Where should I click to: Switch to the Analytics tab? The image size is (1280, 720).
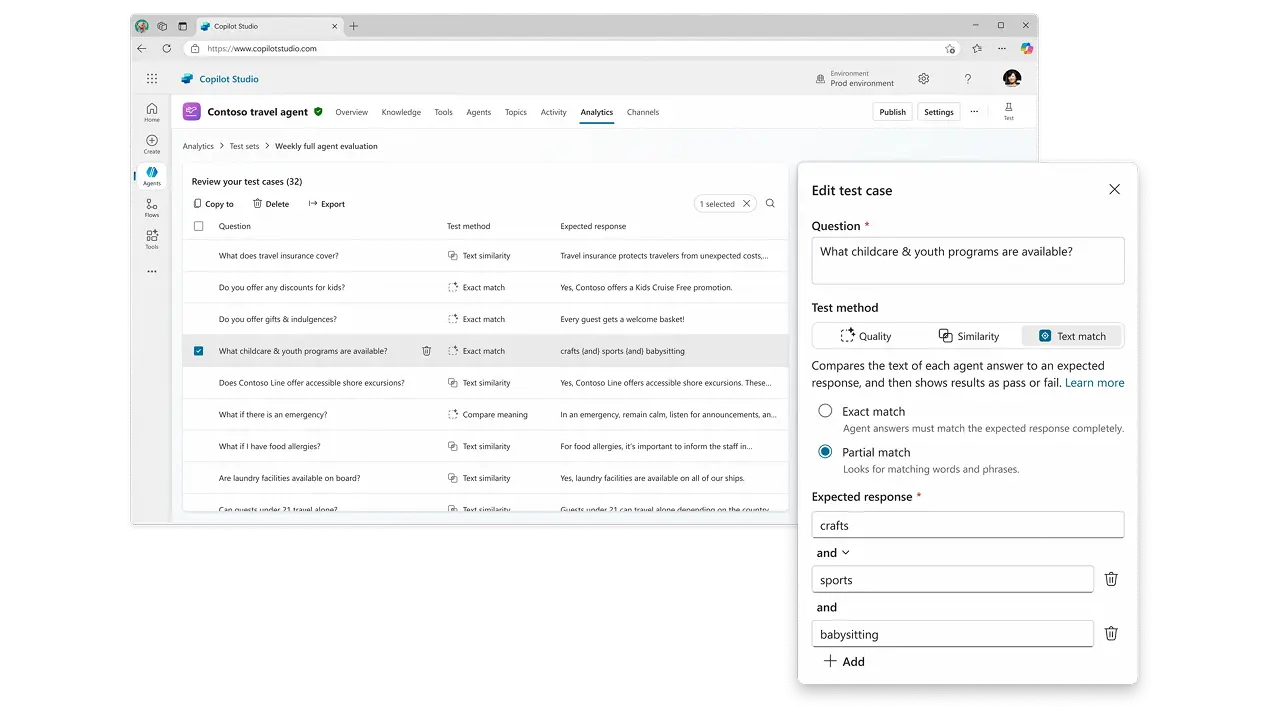coord(597,112)
